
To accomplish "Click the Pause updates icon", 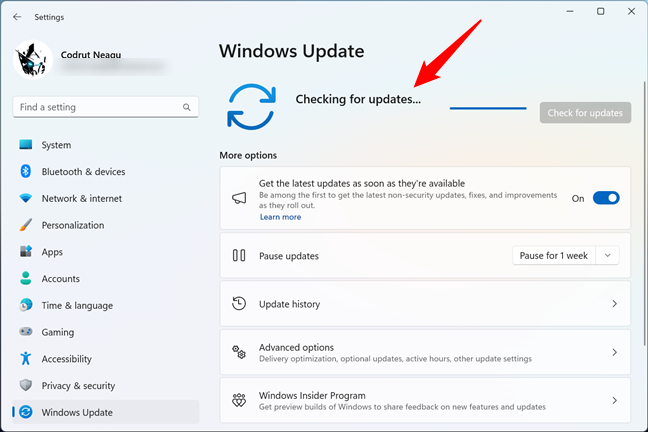I will click(239, 255).
